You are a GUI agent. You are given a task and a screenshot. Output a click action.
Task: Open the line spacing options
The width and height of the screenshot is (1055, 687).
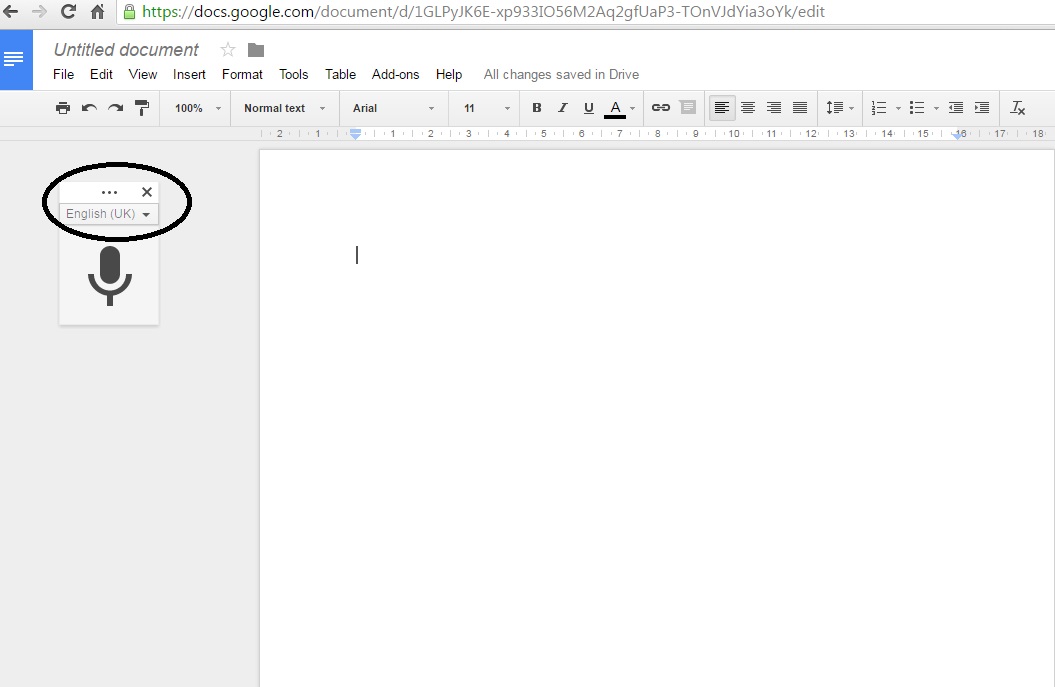click(840, 108)
